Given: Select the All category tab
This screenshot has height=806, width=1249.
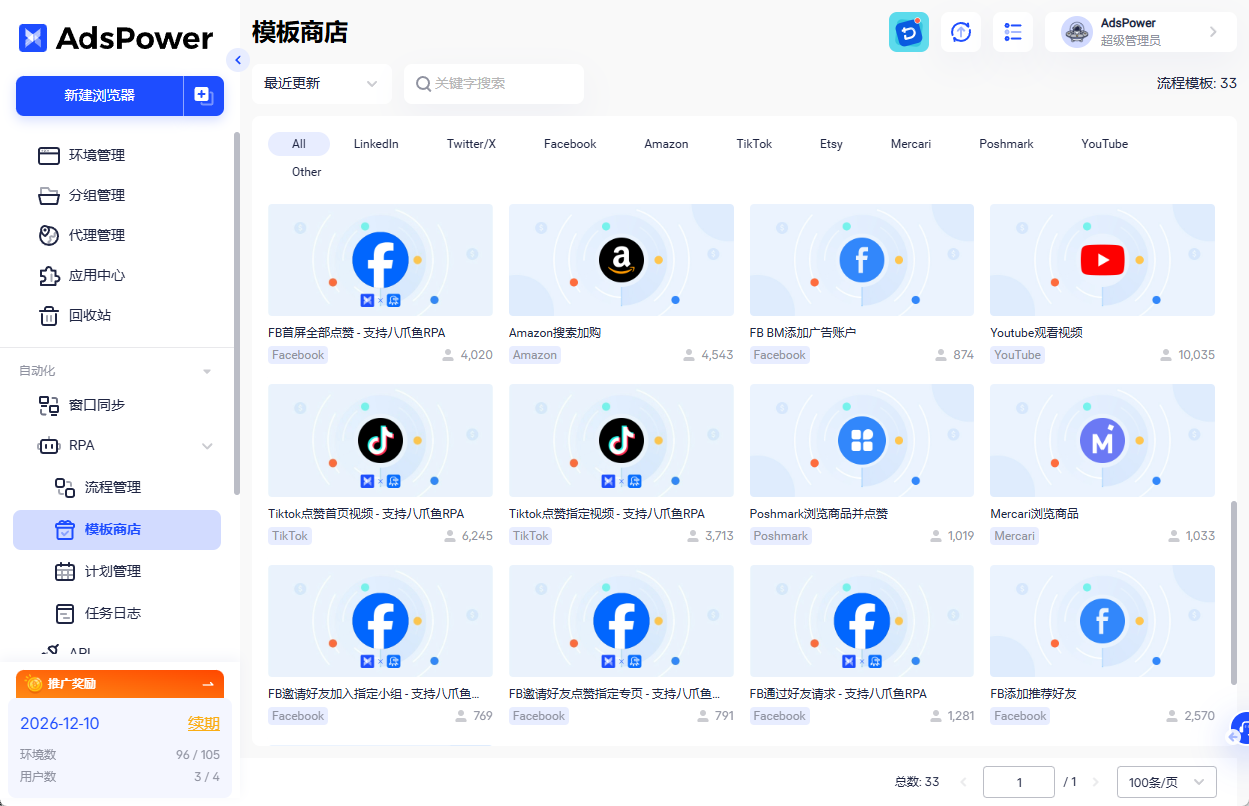Looking at the screenshot, I should 299,144.
